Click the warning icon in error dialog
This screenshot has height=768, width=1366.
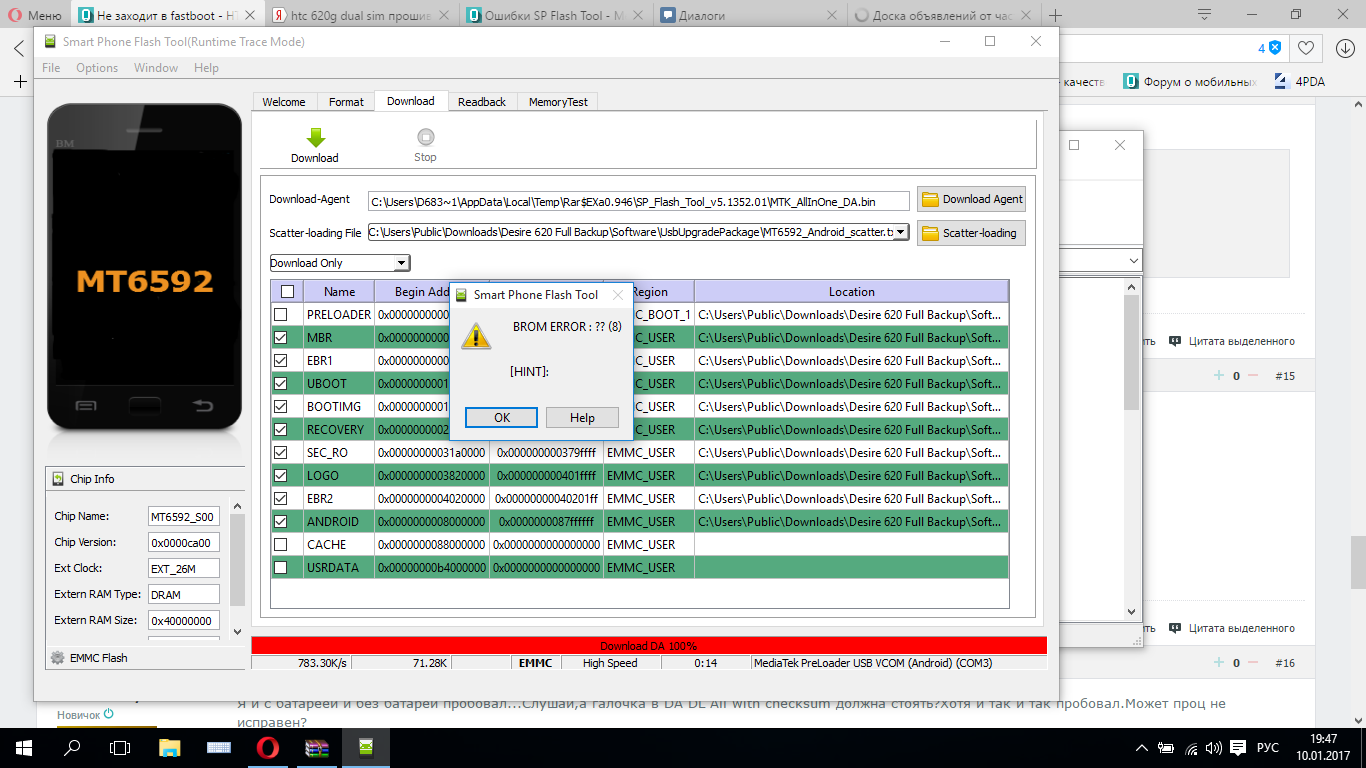point(476,336)
